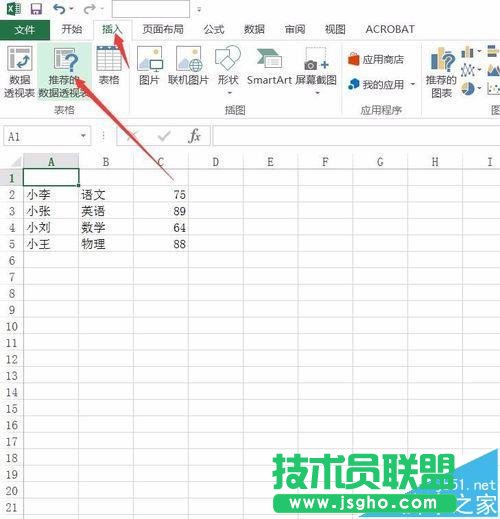Screen dimensions: 500x519
Task: Click the Select All corner triangle
Action: [x=15, y=162]
